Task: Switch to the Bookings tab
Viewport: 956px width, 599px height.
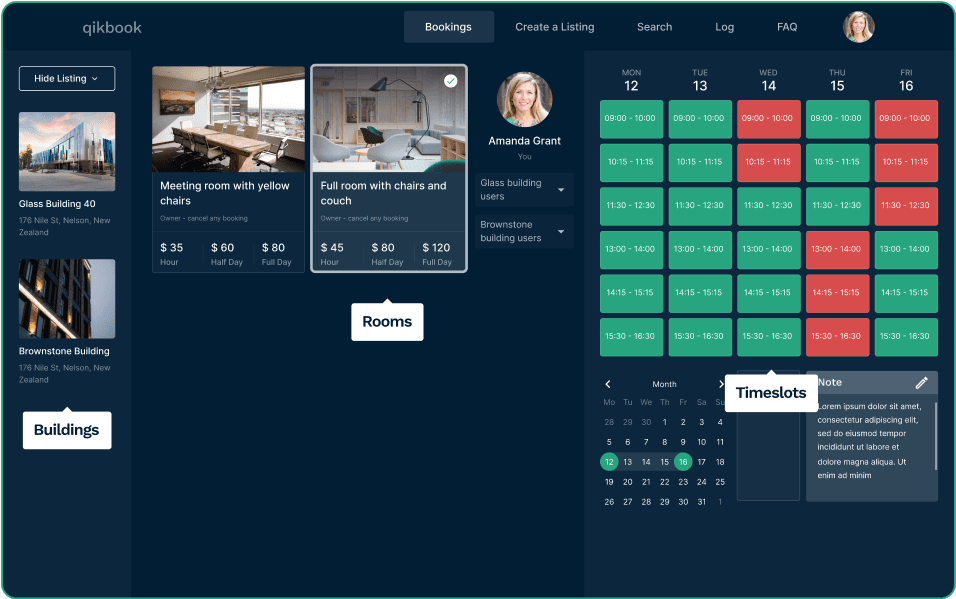Action: click(x=448, y=27)
